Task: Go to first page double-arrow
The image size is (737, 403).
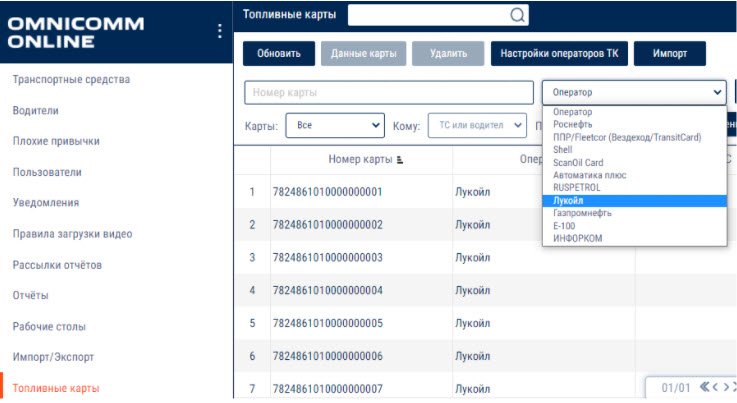Action: [x=704, y=387]
